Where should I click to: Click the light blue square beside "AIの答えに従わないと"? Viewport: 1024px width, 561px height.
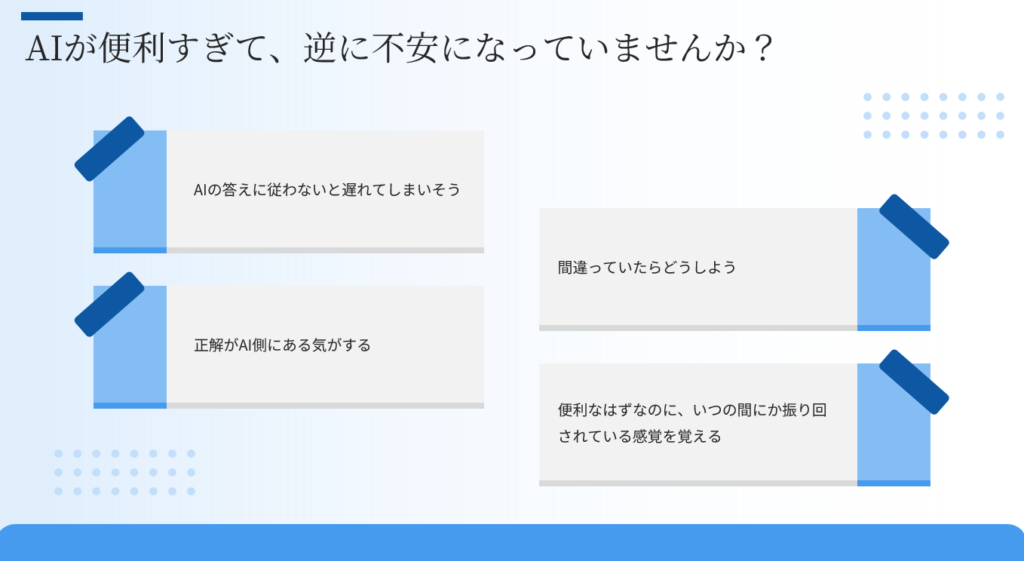click(x=131, y=205)
